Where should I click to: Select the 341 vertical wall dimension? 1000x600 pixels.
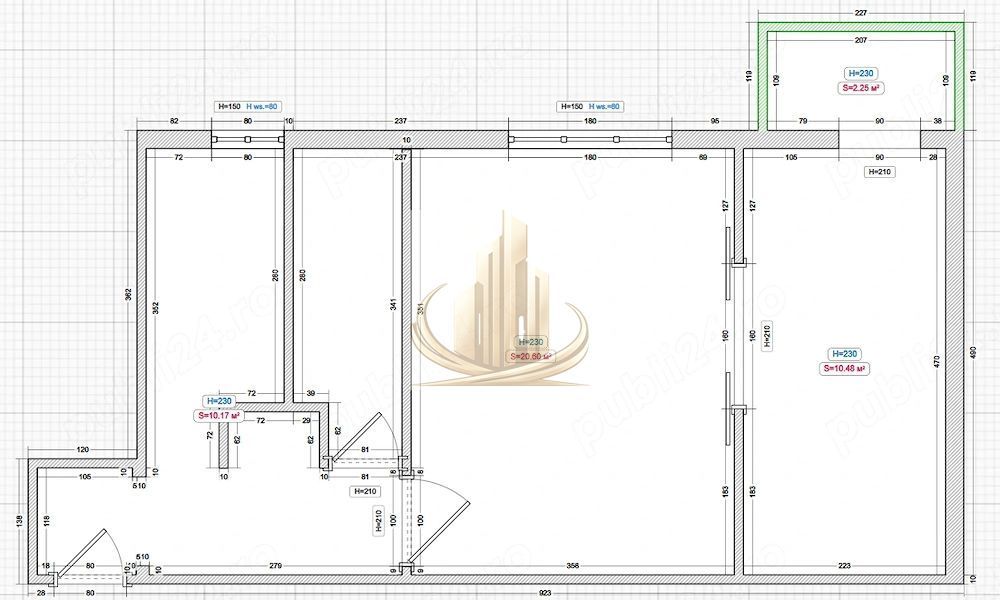tap(392, 305)
